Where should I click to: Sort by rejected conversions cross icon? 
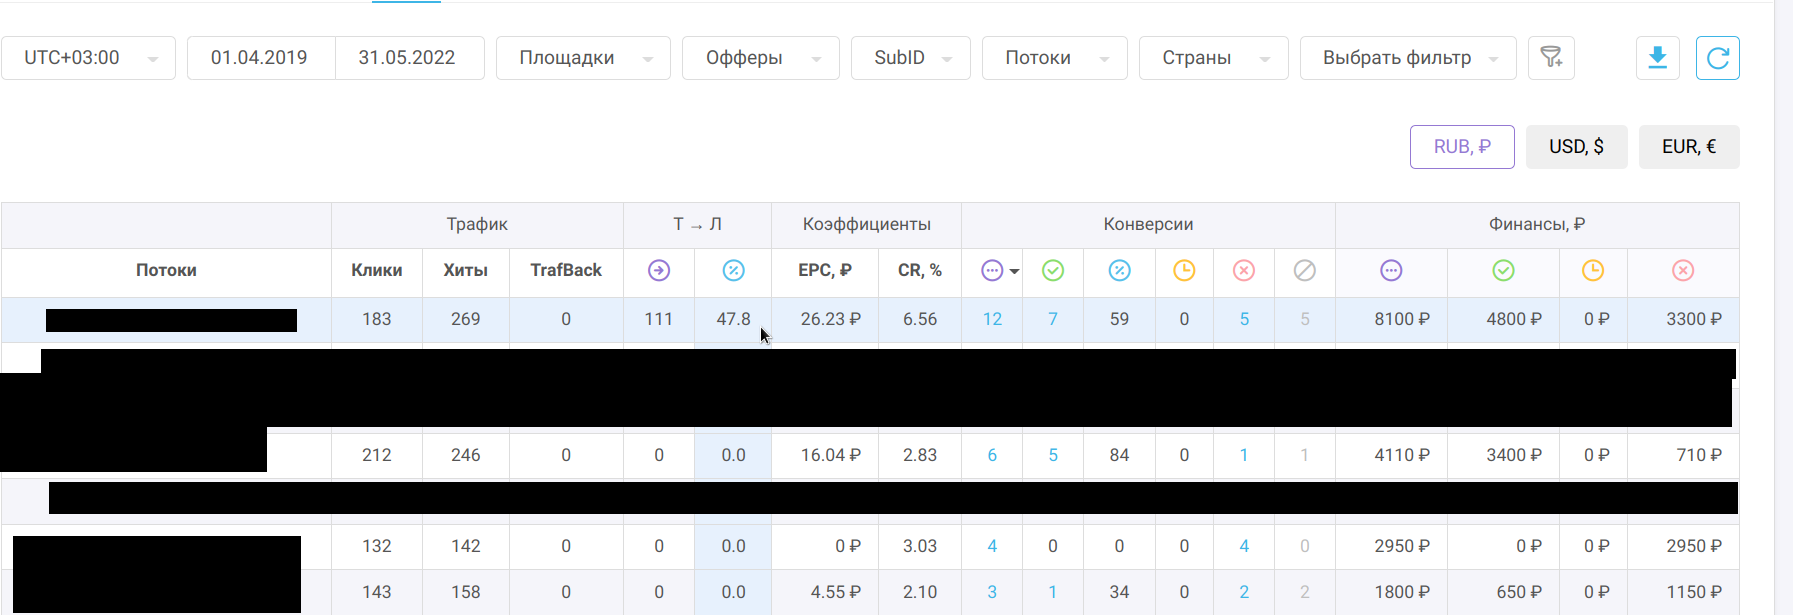pos(1243,271)
